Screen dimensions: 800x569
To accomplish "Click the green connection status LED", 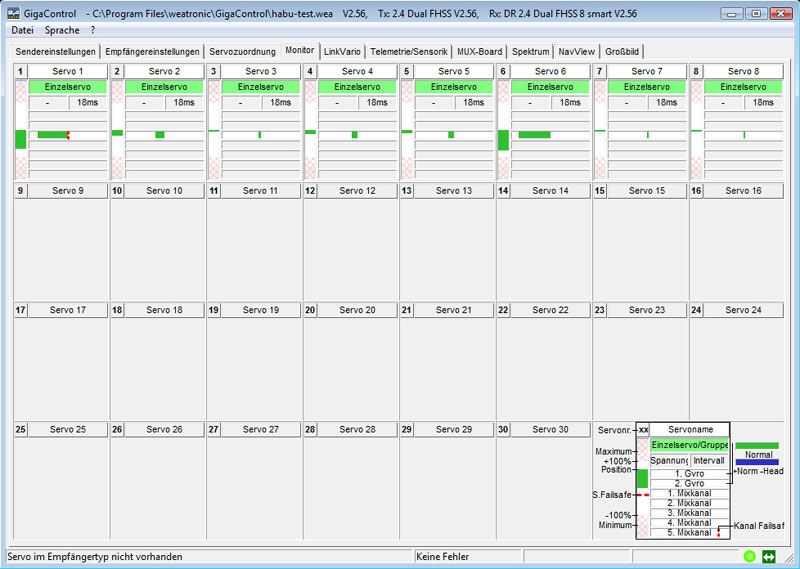I will pyautogui.click(x=749, y=556).
